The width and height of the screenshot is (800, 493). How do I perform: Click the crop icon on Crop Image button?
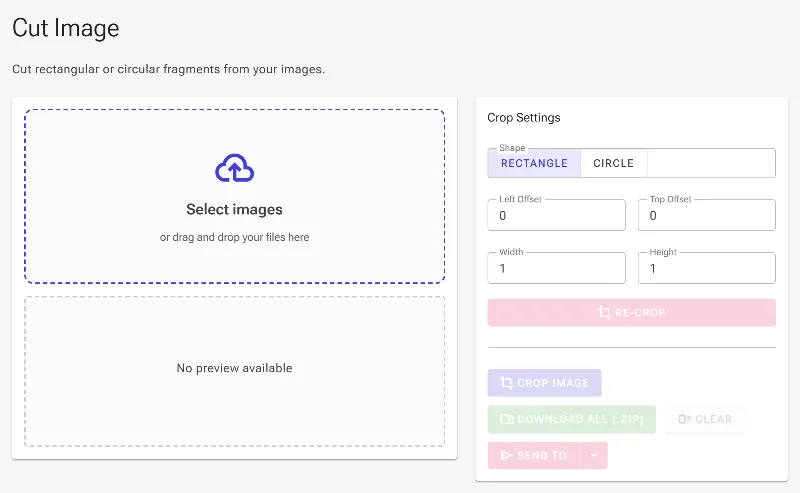(506, 383)
